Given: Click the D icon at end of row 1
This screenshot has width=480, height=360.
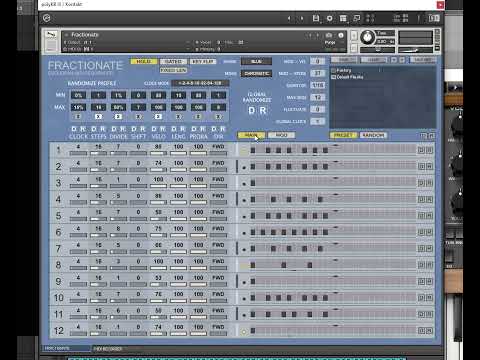Looking at the screenshot, I should (421, 150).
